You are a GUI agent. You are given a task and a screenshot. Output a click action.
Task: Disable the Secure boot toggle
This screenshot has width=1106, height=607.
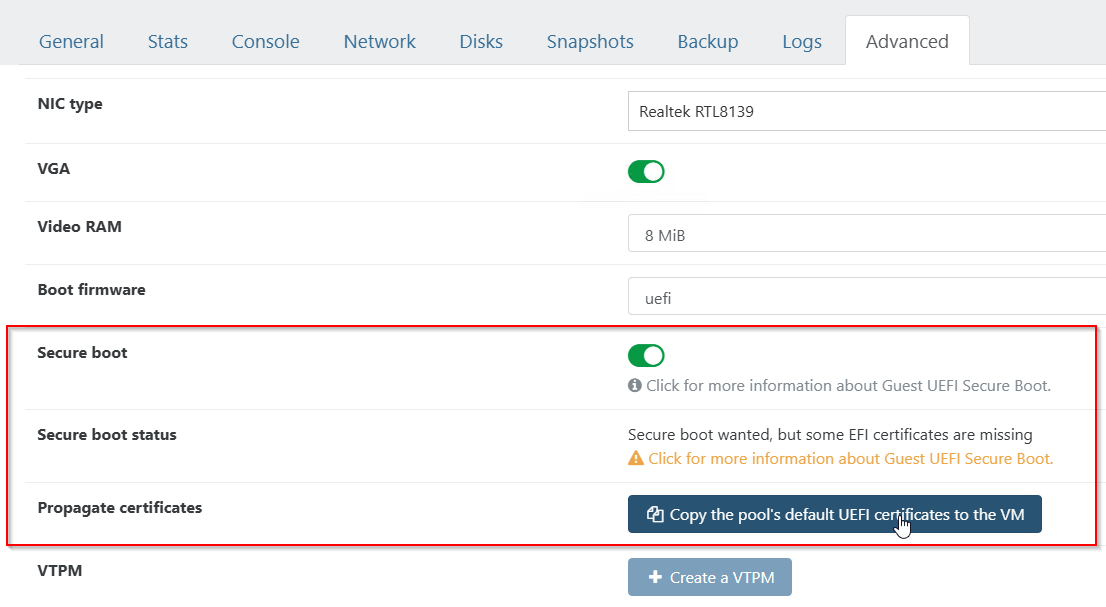646,356
